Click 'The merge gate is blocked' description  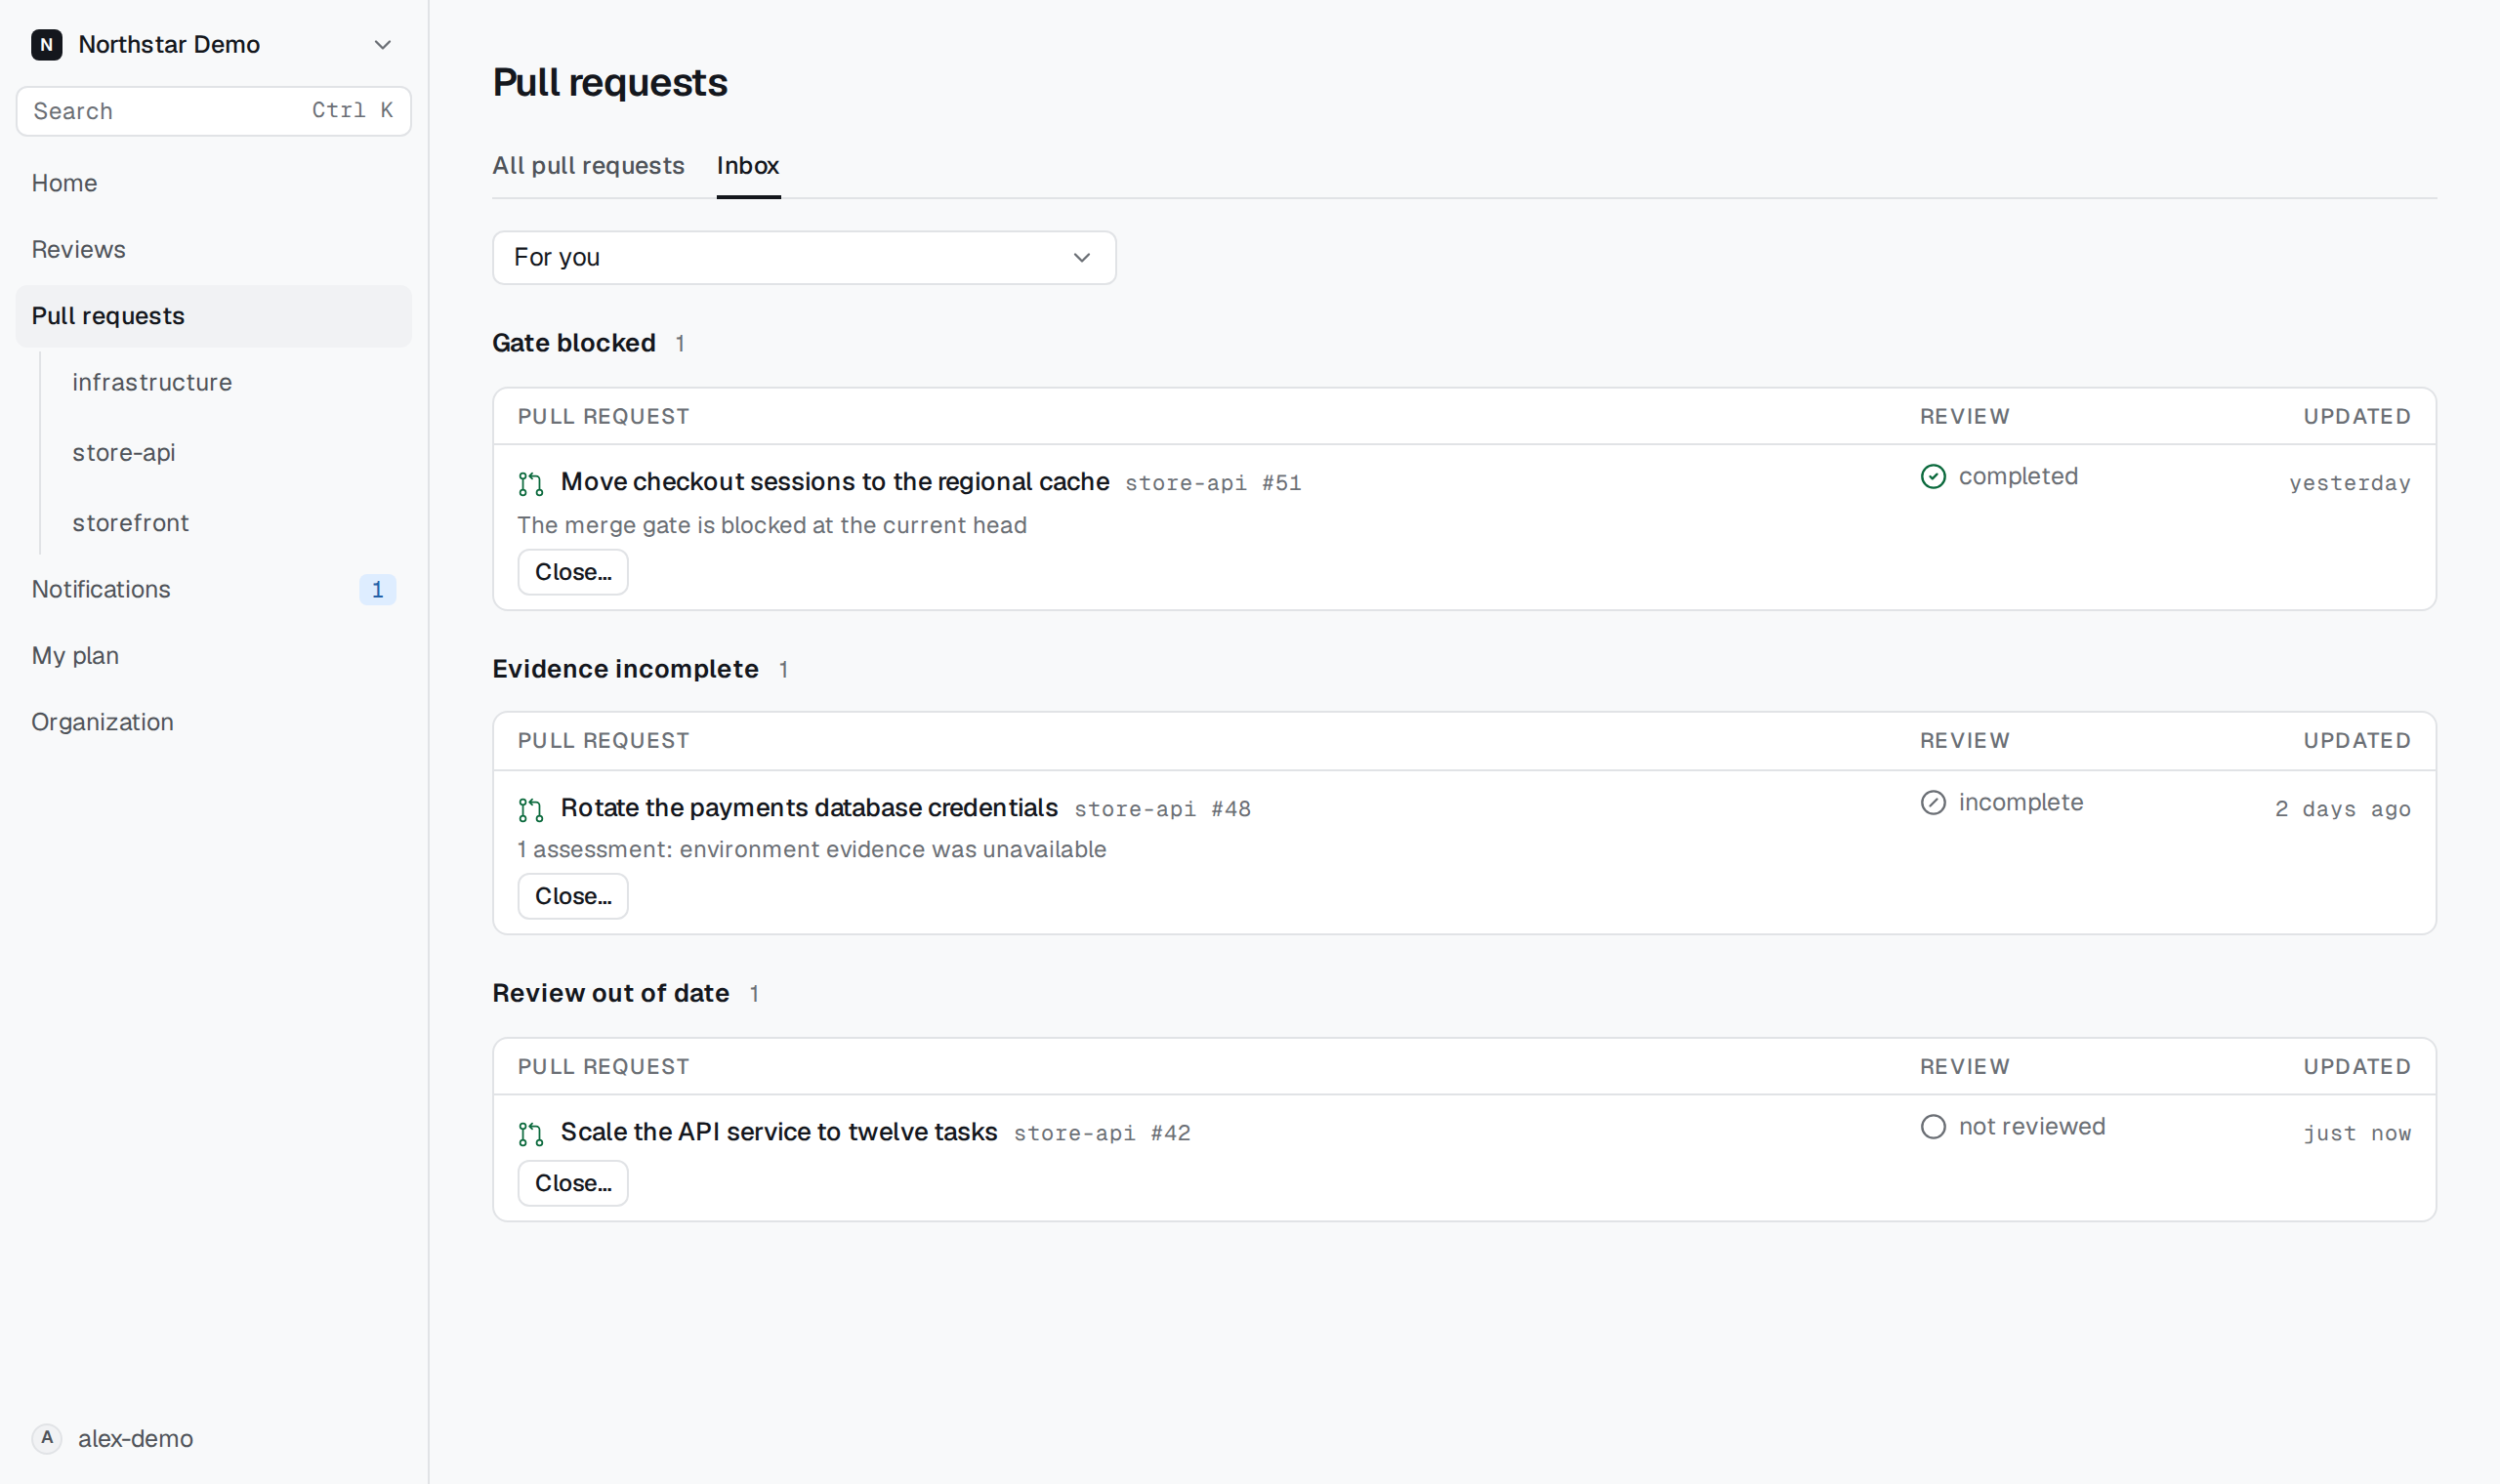pyautogui.click(x=772, y=525)
